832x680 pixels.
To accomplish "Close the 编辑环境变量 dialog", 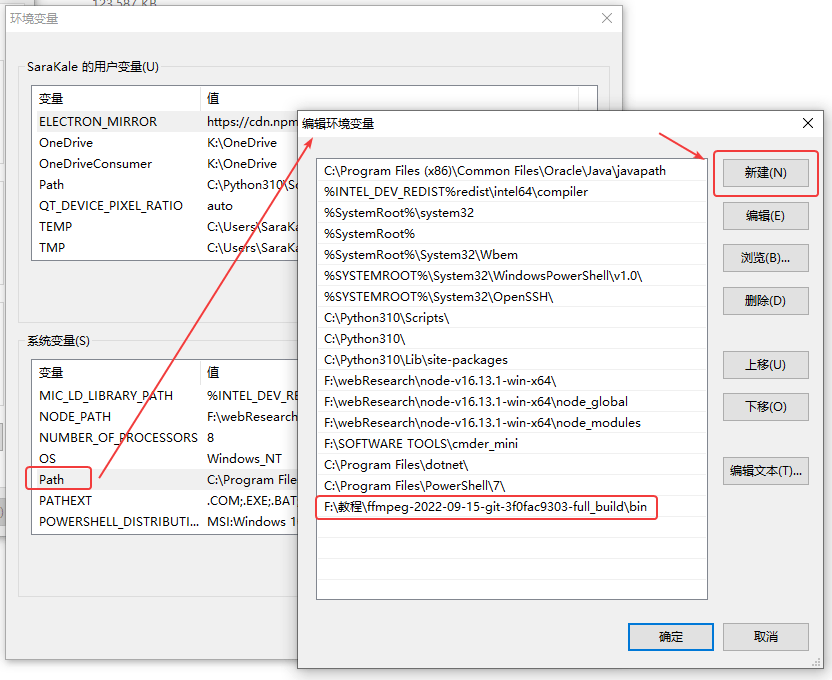I will point(807,123).
